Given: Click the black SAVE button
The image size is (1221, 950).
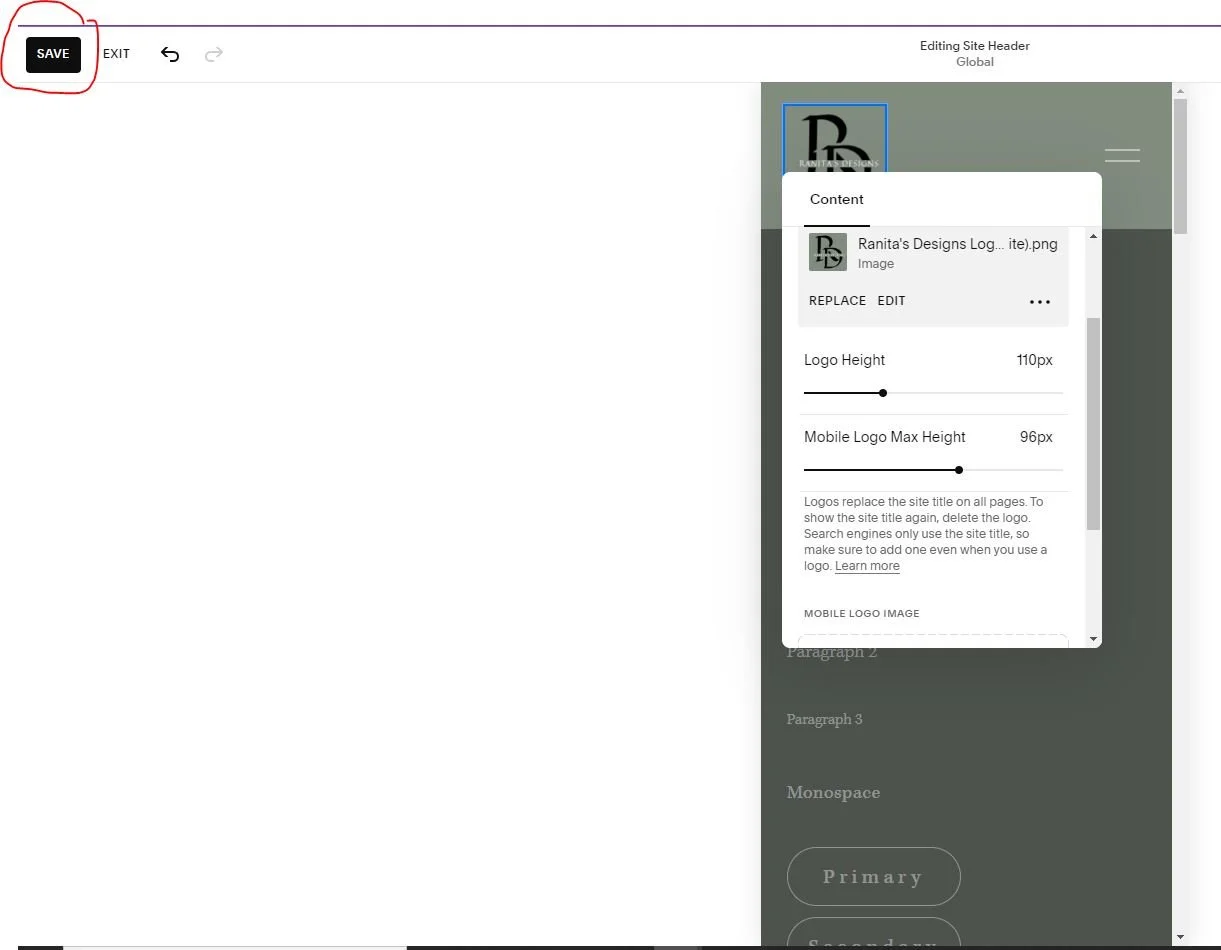Looking at the screenshot, I should pos(53,54).
